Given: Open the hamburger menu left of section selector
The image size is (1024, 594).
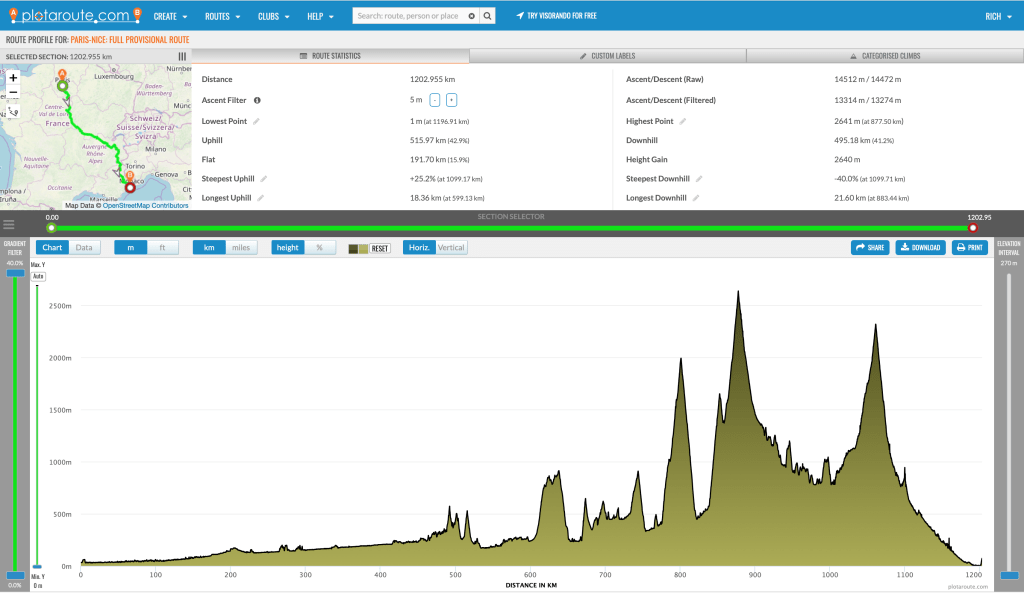Looking at the screenshot, I should click(x=9, y=224).
